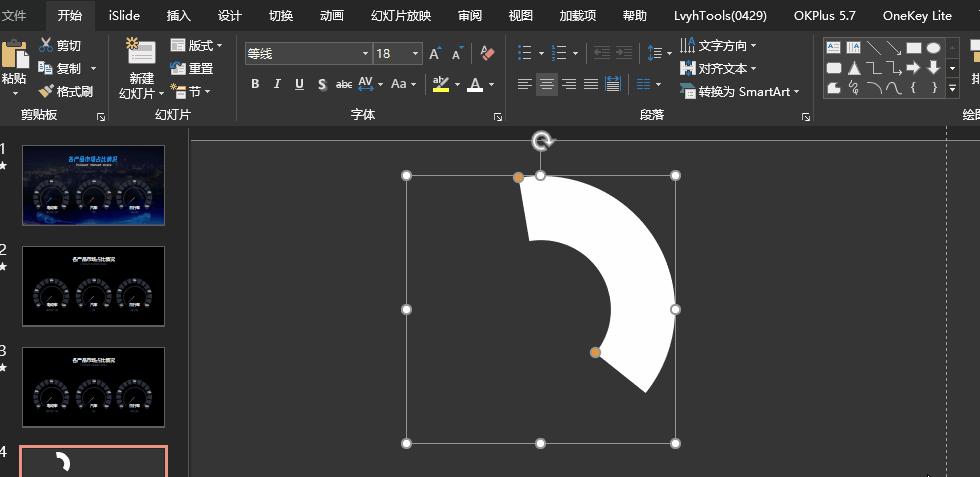Open the font name dropdown (等线)
The image size is (980, 477).
click(x=365, y=53)
